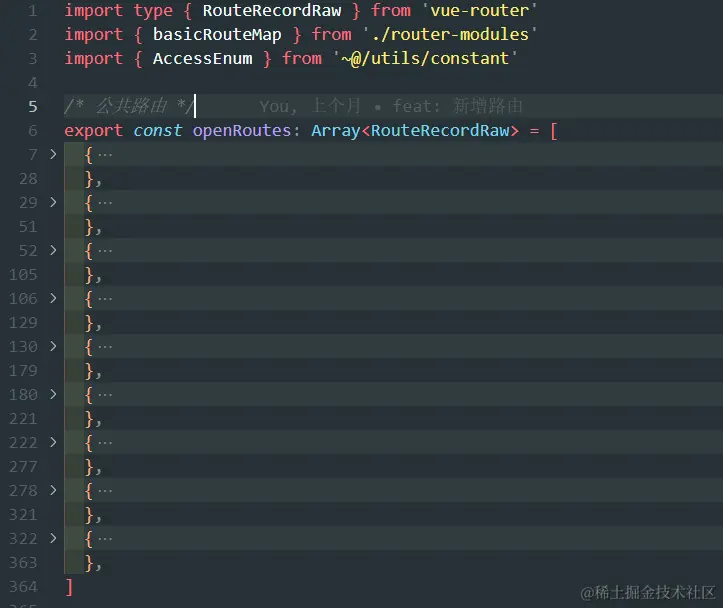Click AccessEnum identifier on line 3
The height and width of the screenshot is (608, 723).
[x=203, y=59]
